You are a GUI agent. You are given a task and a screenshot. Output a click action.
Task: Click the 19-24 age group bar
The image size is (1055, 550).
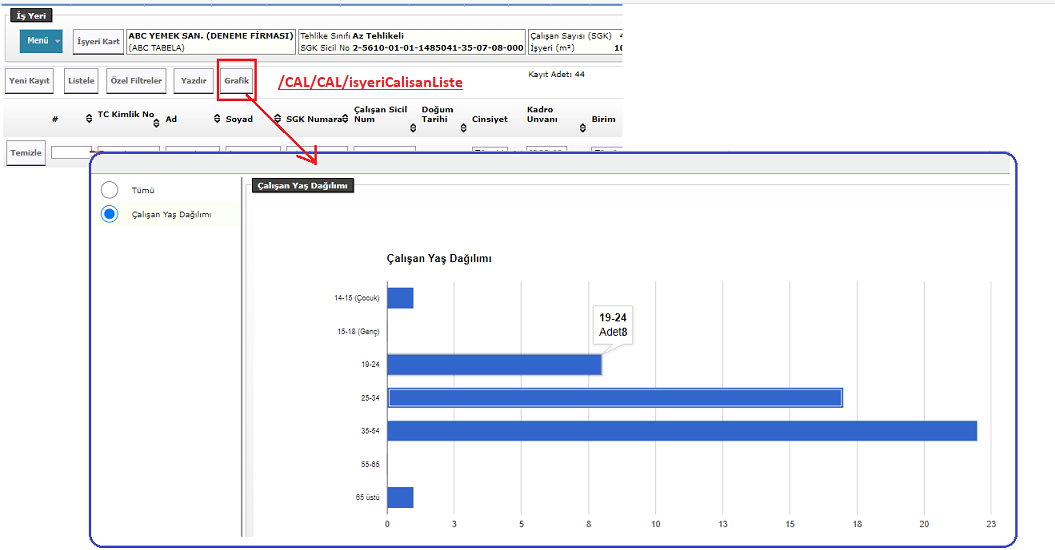tap(494, 365)
